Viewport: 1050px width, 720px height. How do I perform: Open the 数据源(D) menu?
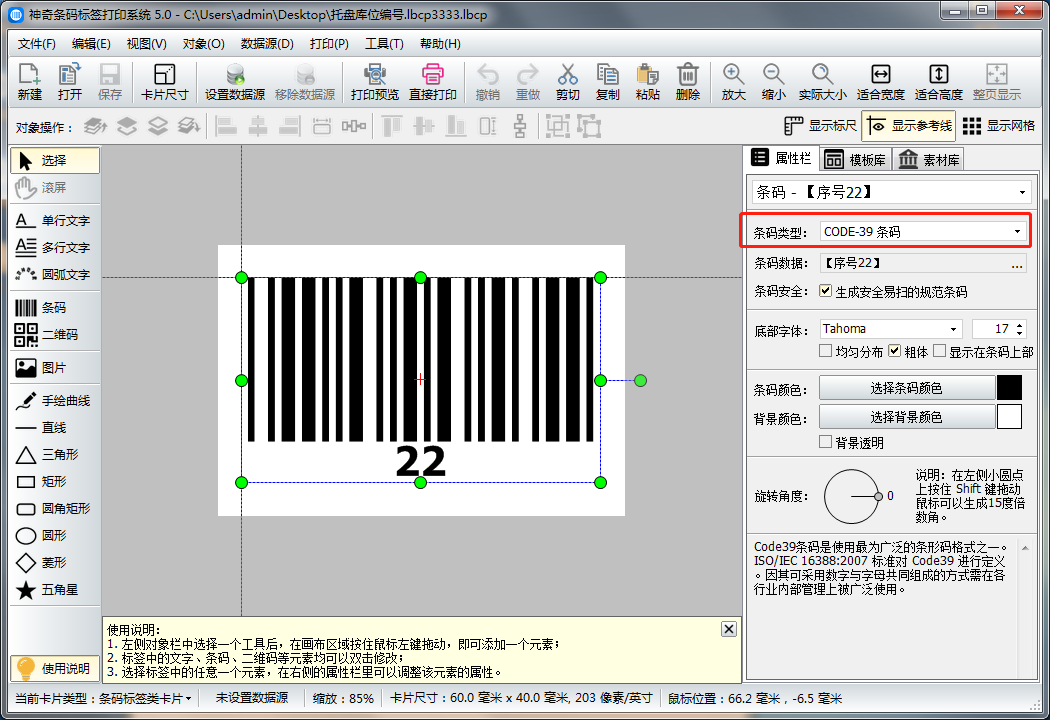(267, 44)
